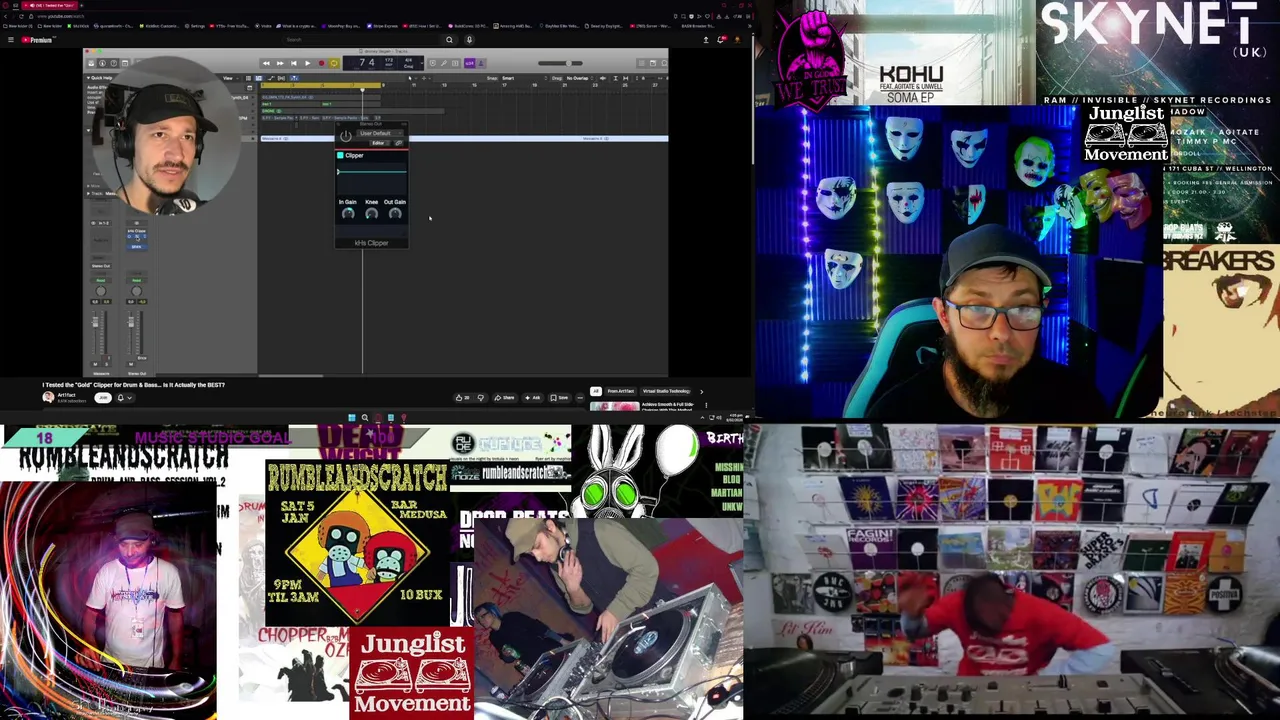
Task: Open the Windows taskbar search icon
Action: pyautogui.click(x=365, y=417)
